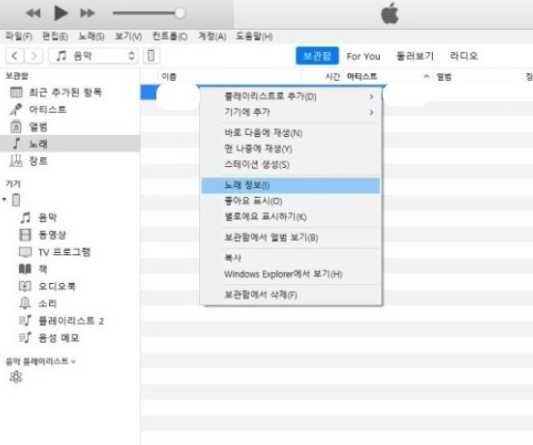The width and height of the screenshot is (533, 445).
Task: Click the bell icon beside 소리
Action: point(25,303)
